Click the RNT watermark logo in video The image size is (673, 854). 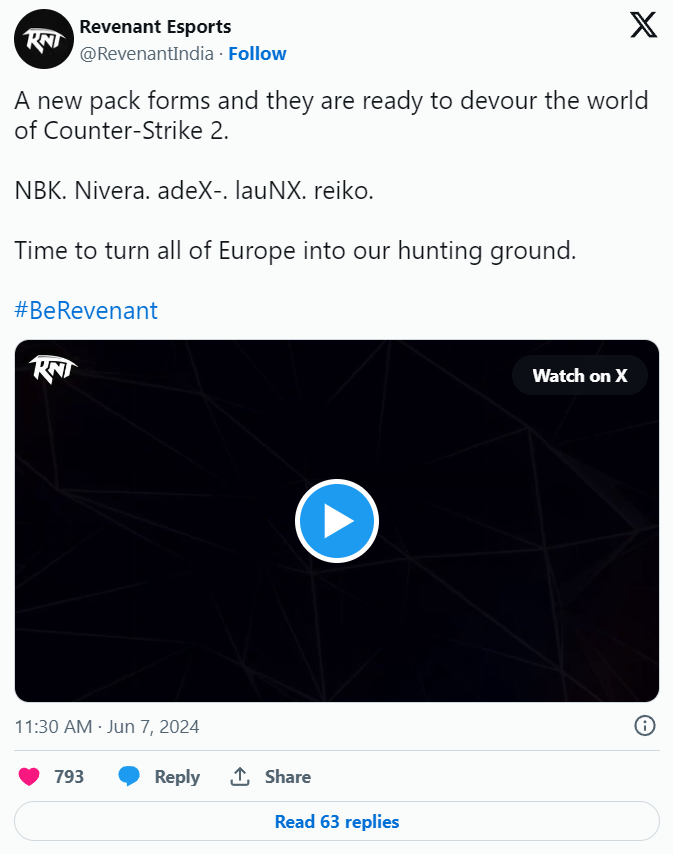[53, 368]
